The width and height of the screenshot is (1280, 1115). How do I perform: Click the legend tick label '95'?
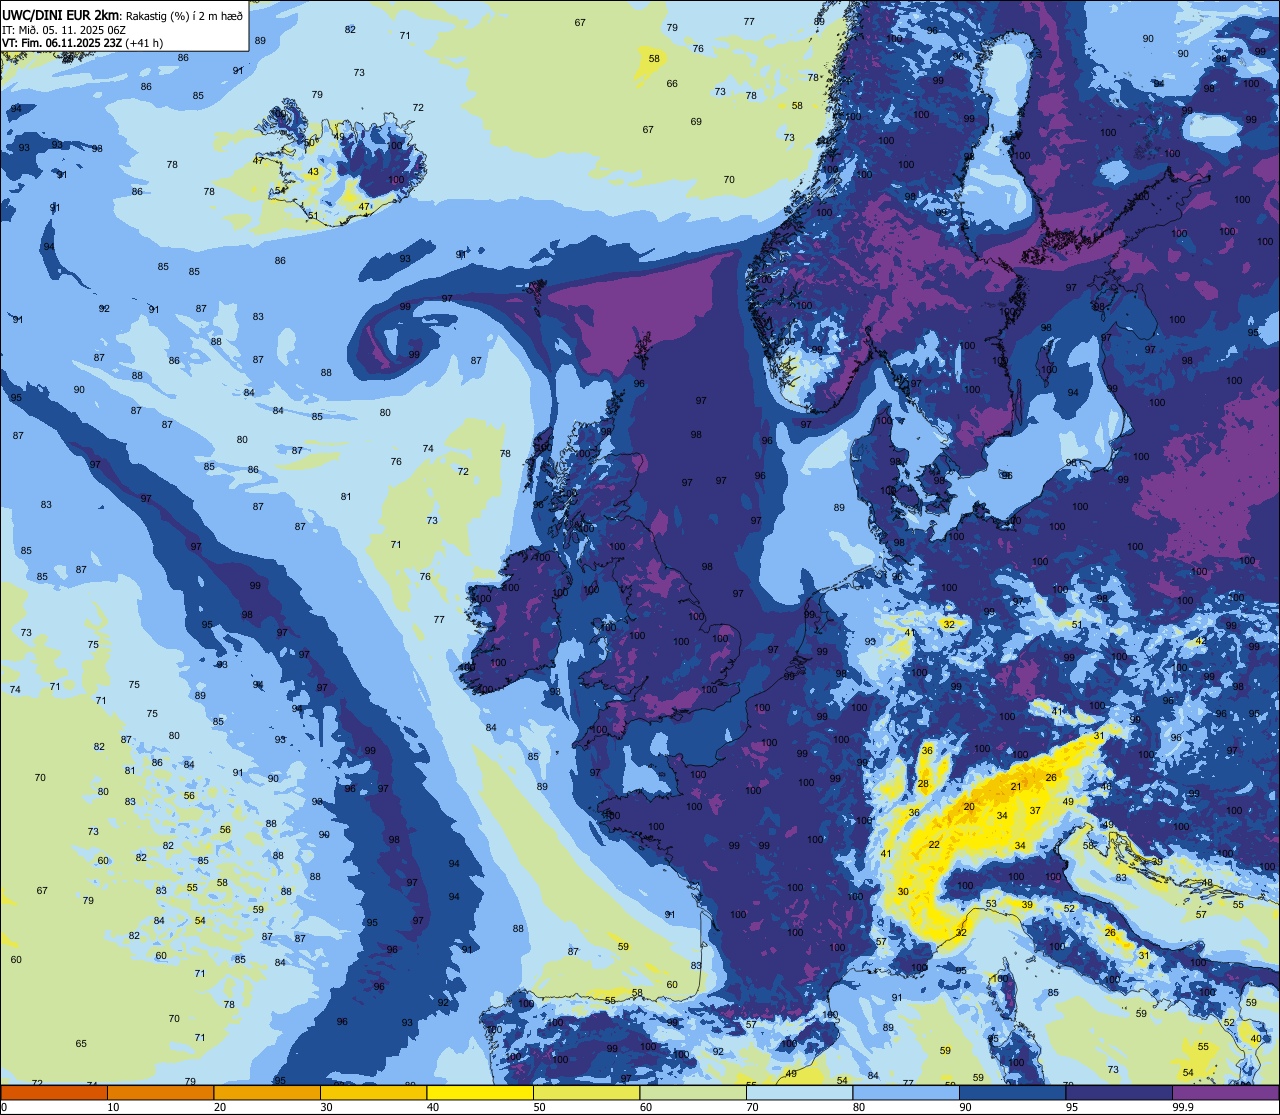[x=1073, y=1107]
